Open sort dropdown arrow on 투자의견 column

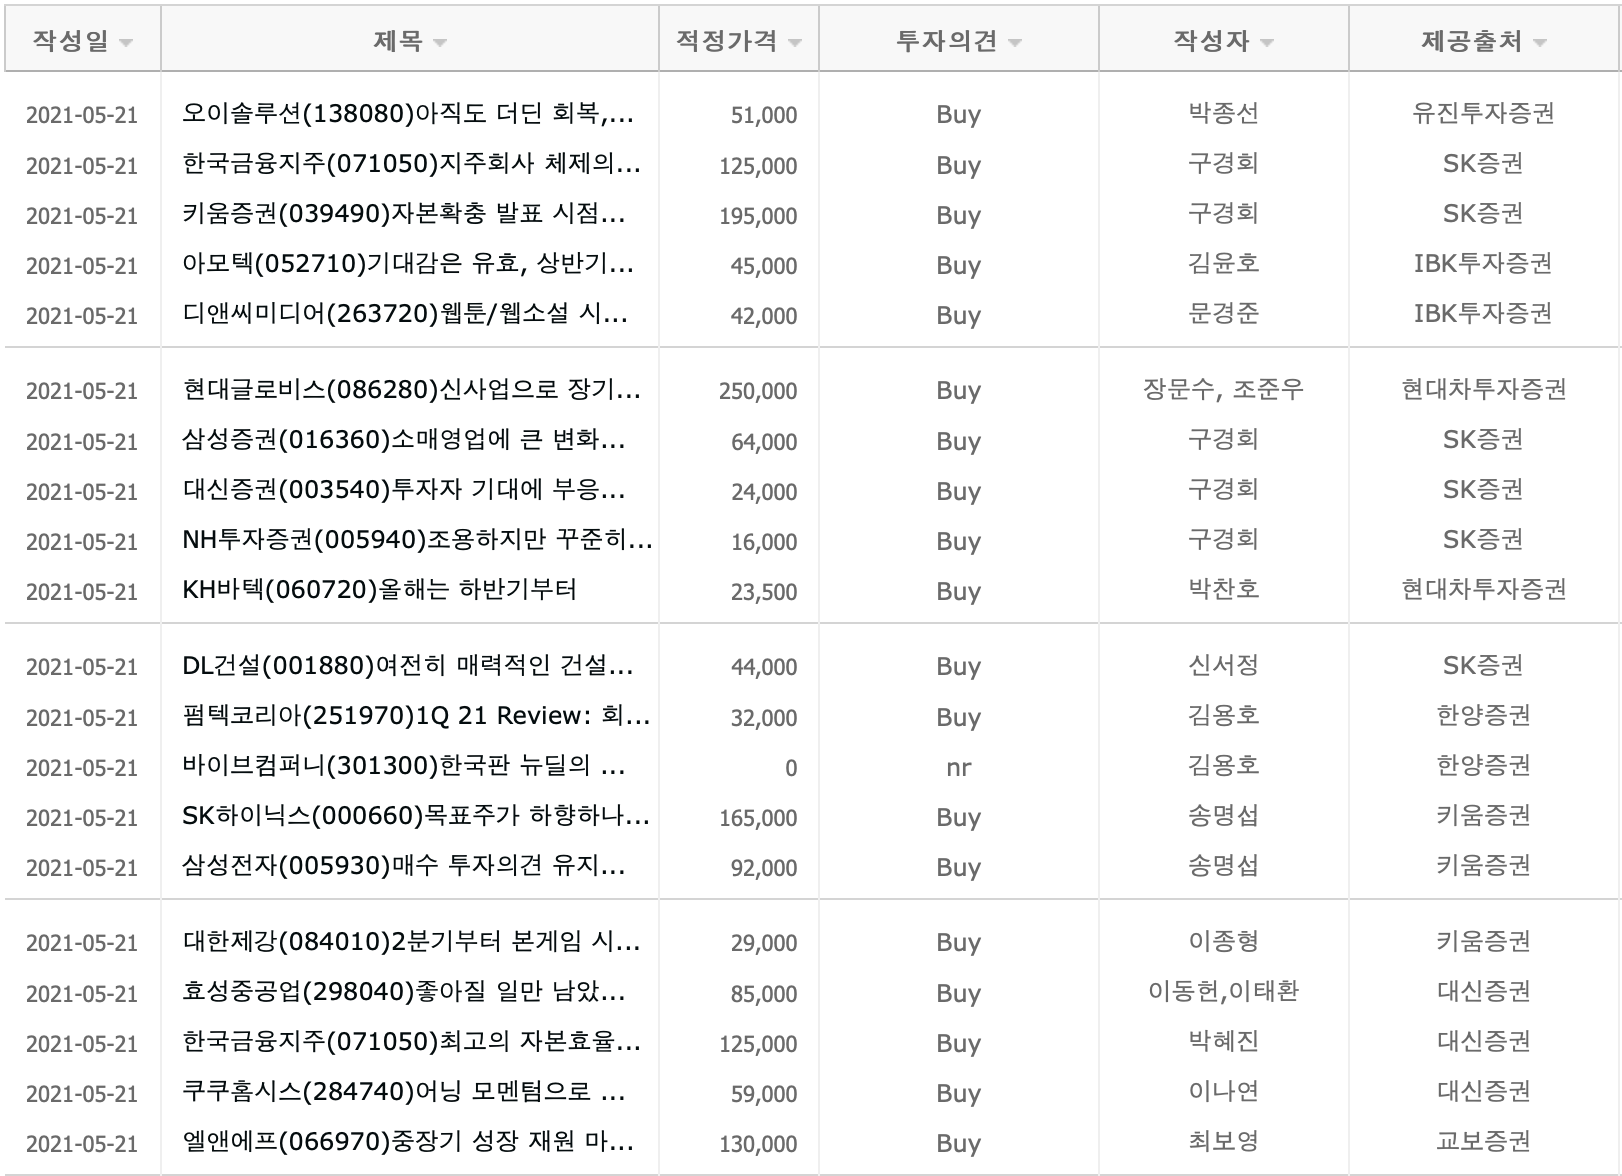point(1014,43)
